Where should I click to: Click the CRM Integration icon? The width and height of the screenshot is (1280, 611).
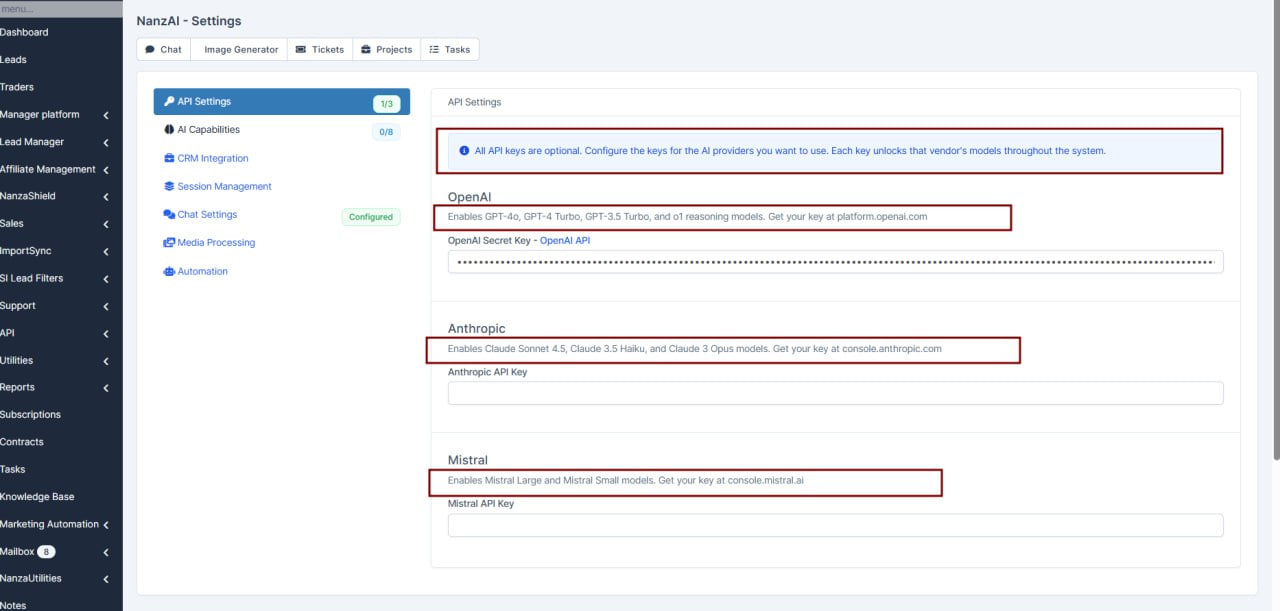coord(169,158)
